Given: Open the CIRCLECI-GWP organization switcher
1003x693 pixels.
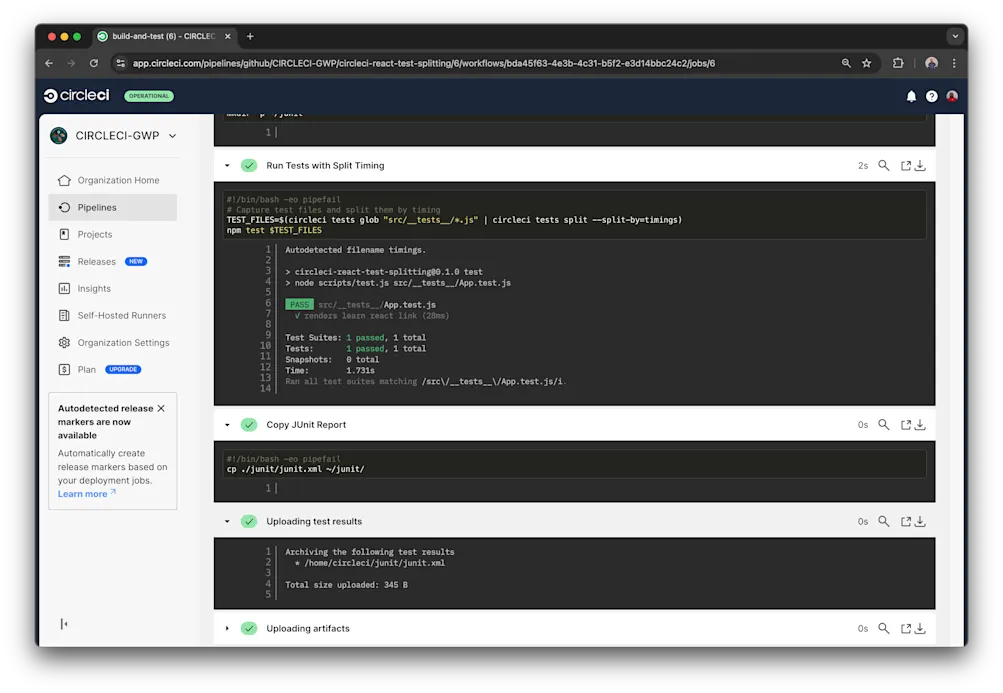Looking at the screenshot, I should tap(113, 136).
